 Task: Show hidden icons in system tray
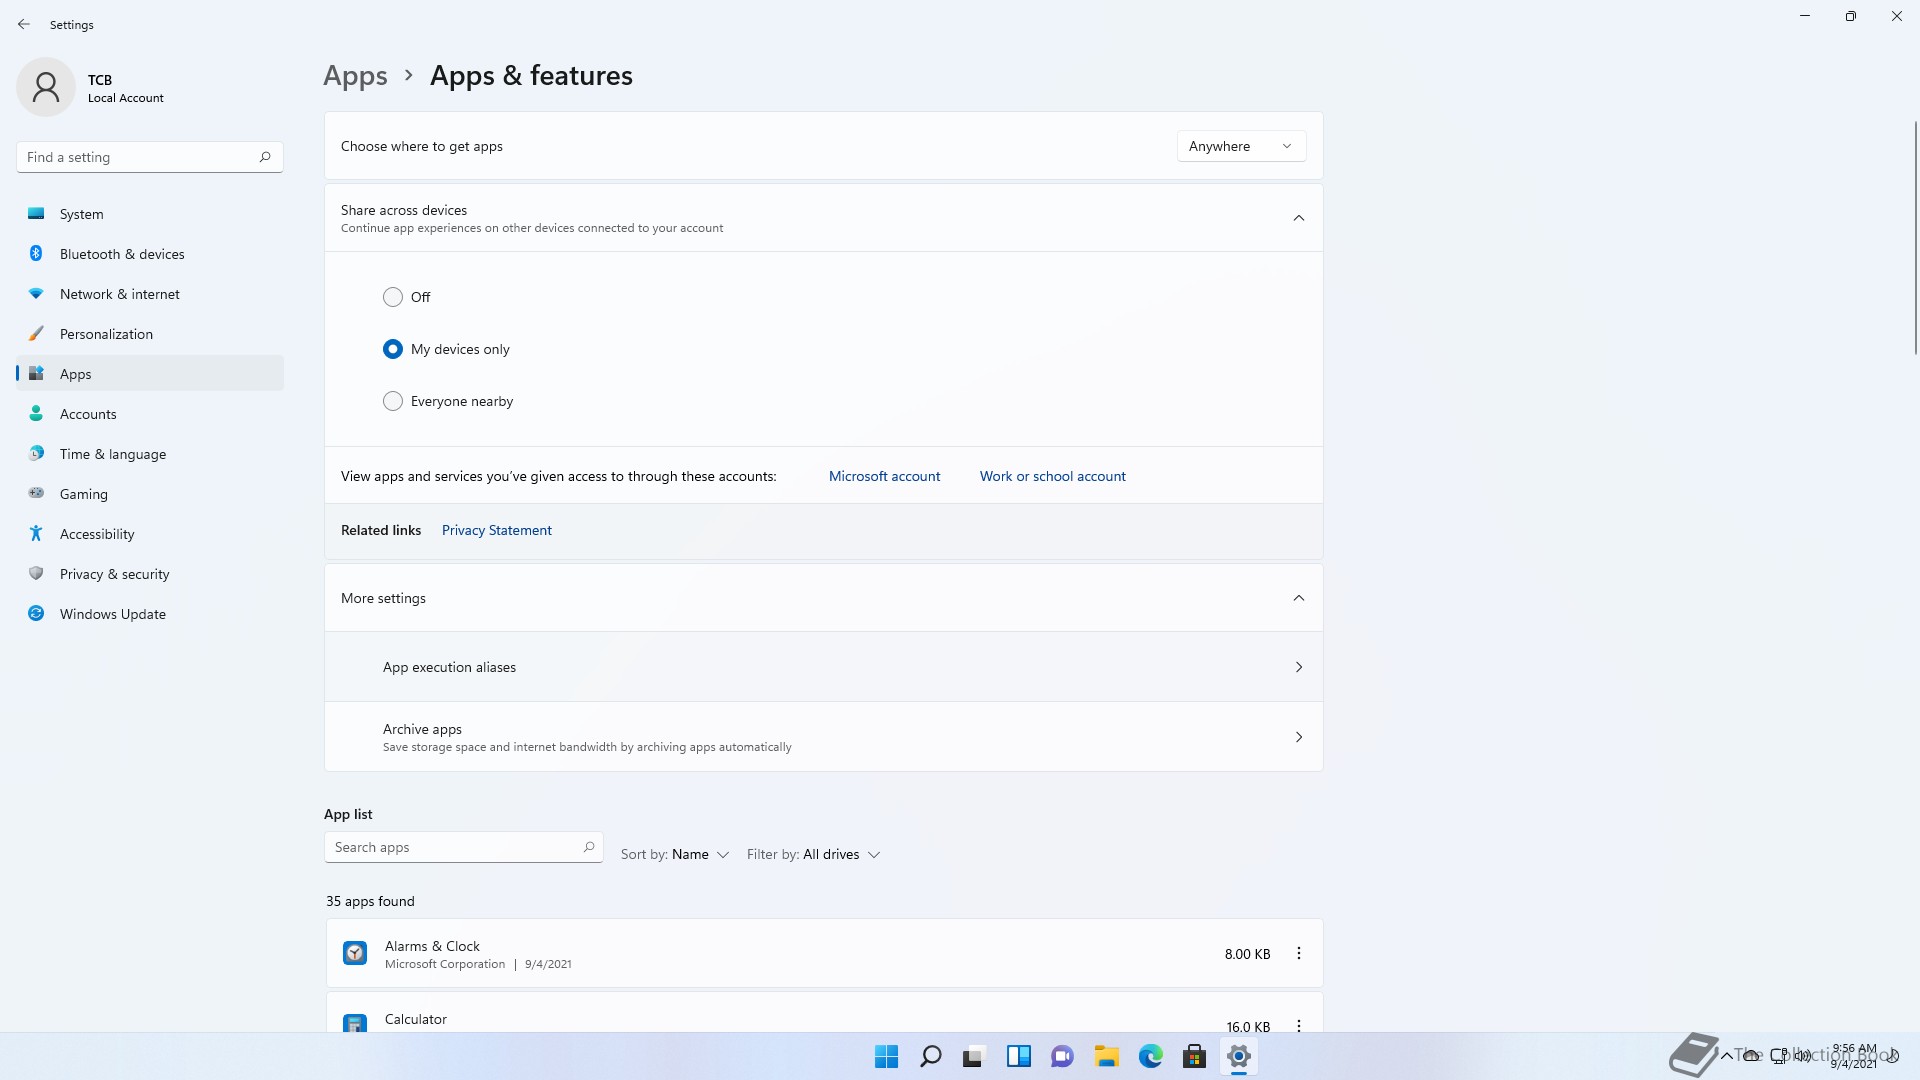point(1727,1055)
